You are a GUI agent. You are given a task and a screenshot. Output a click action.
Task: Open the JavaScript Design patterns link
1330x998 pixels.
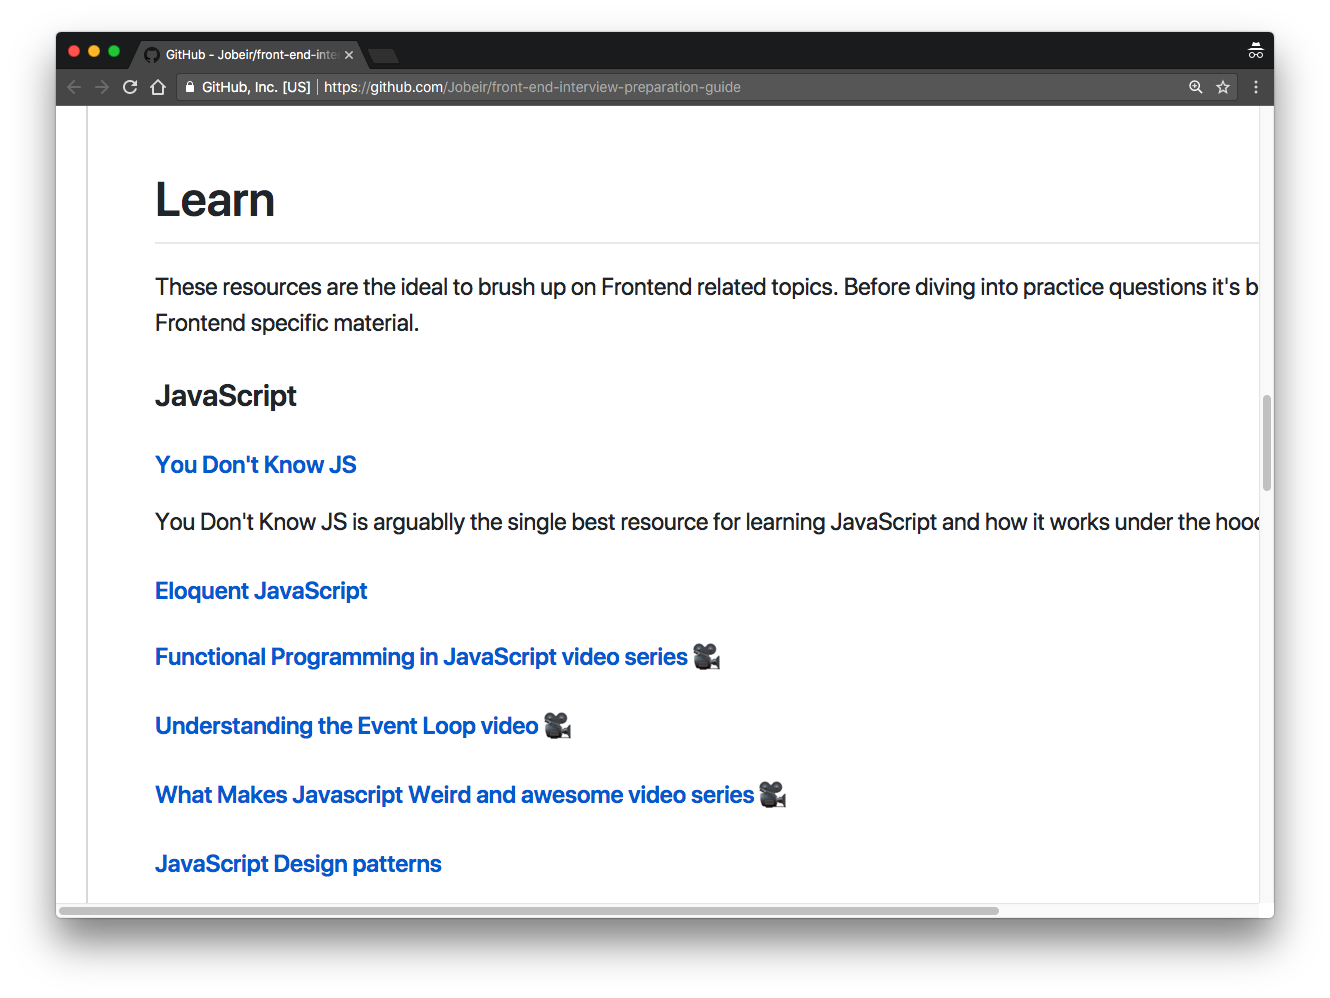tap(298, 864)
